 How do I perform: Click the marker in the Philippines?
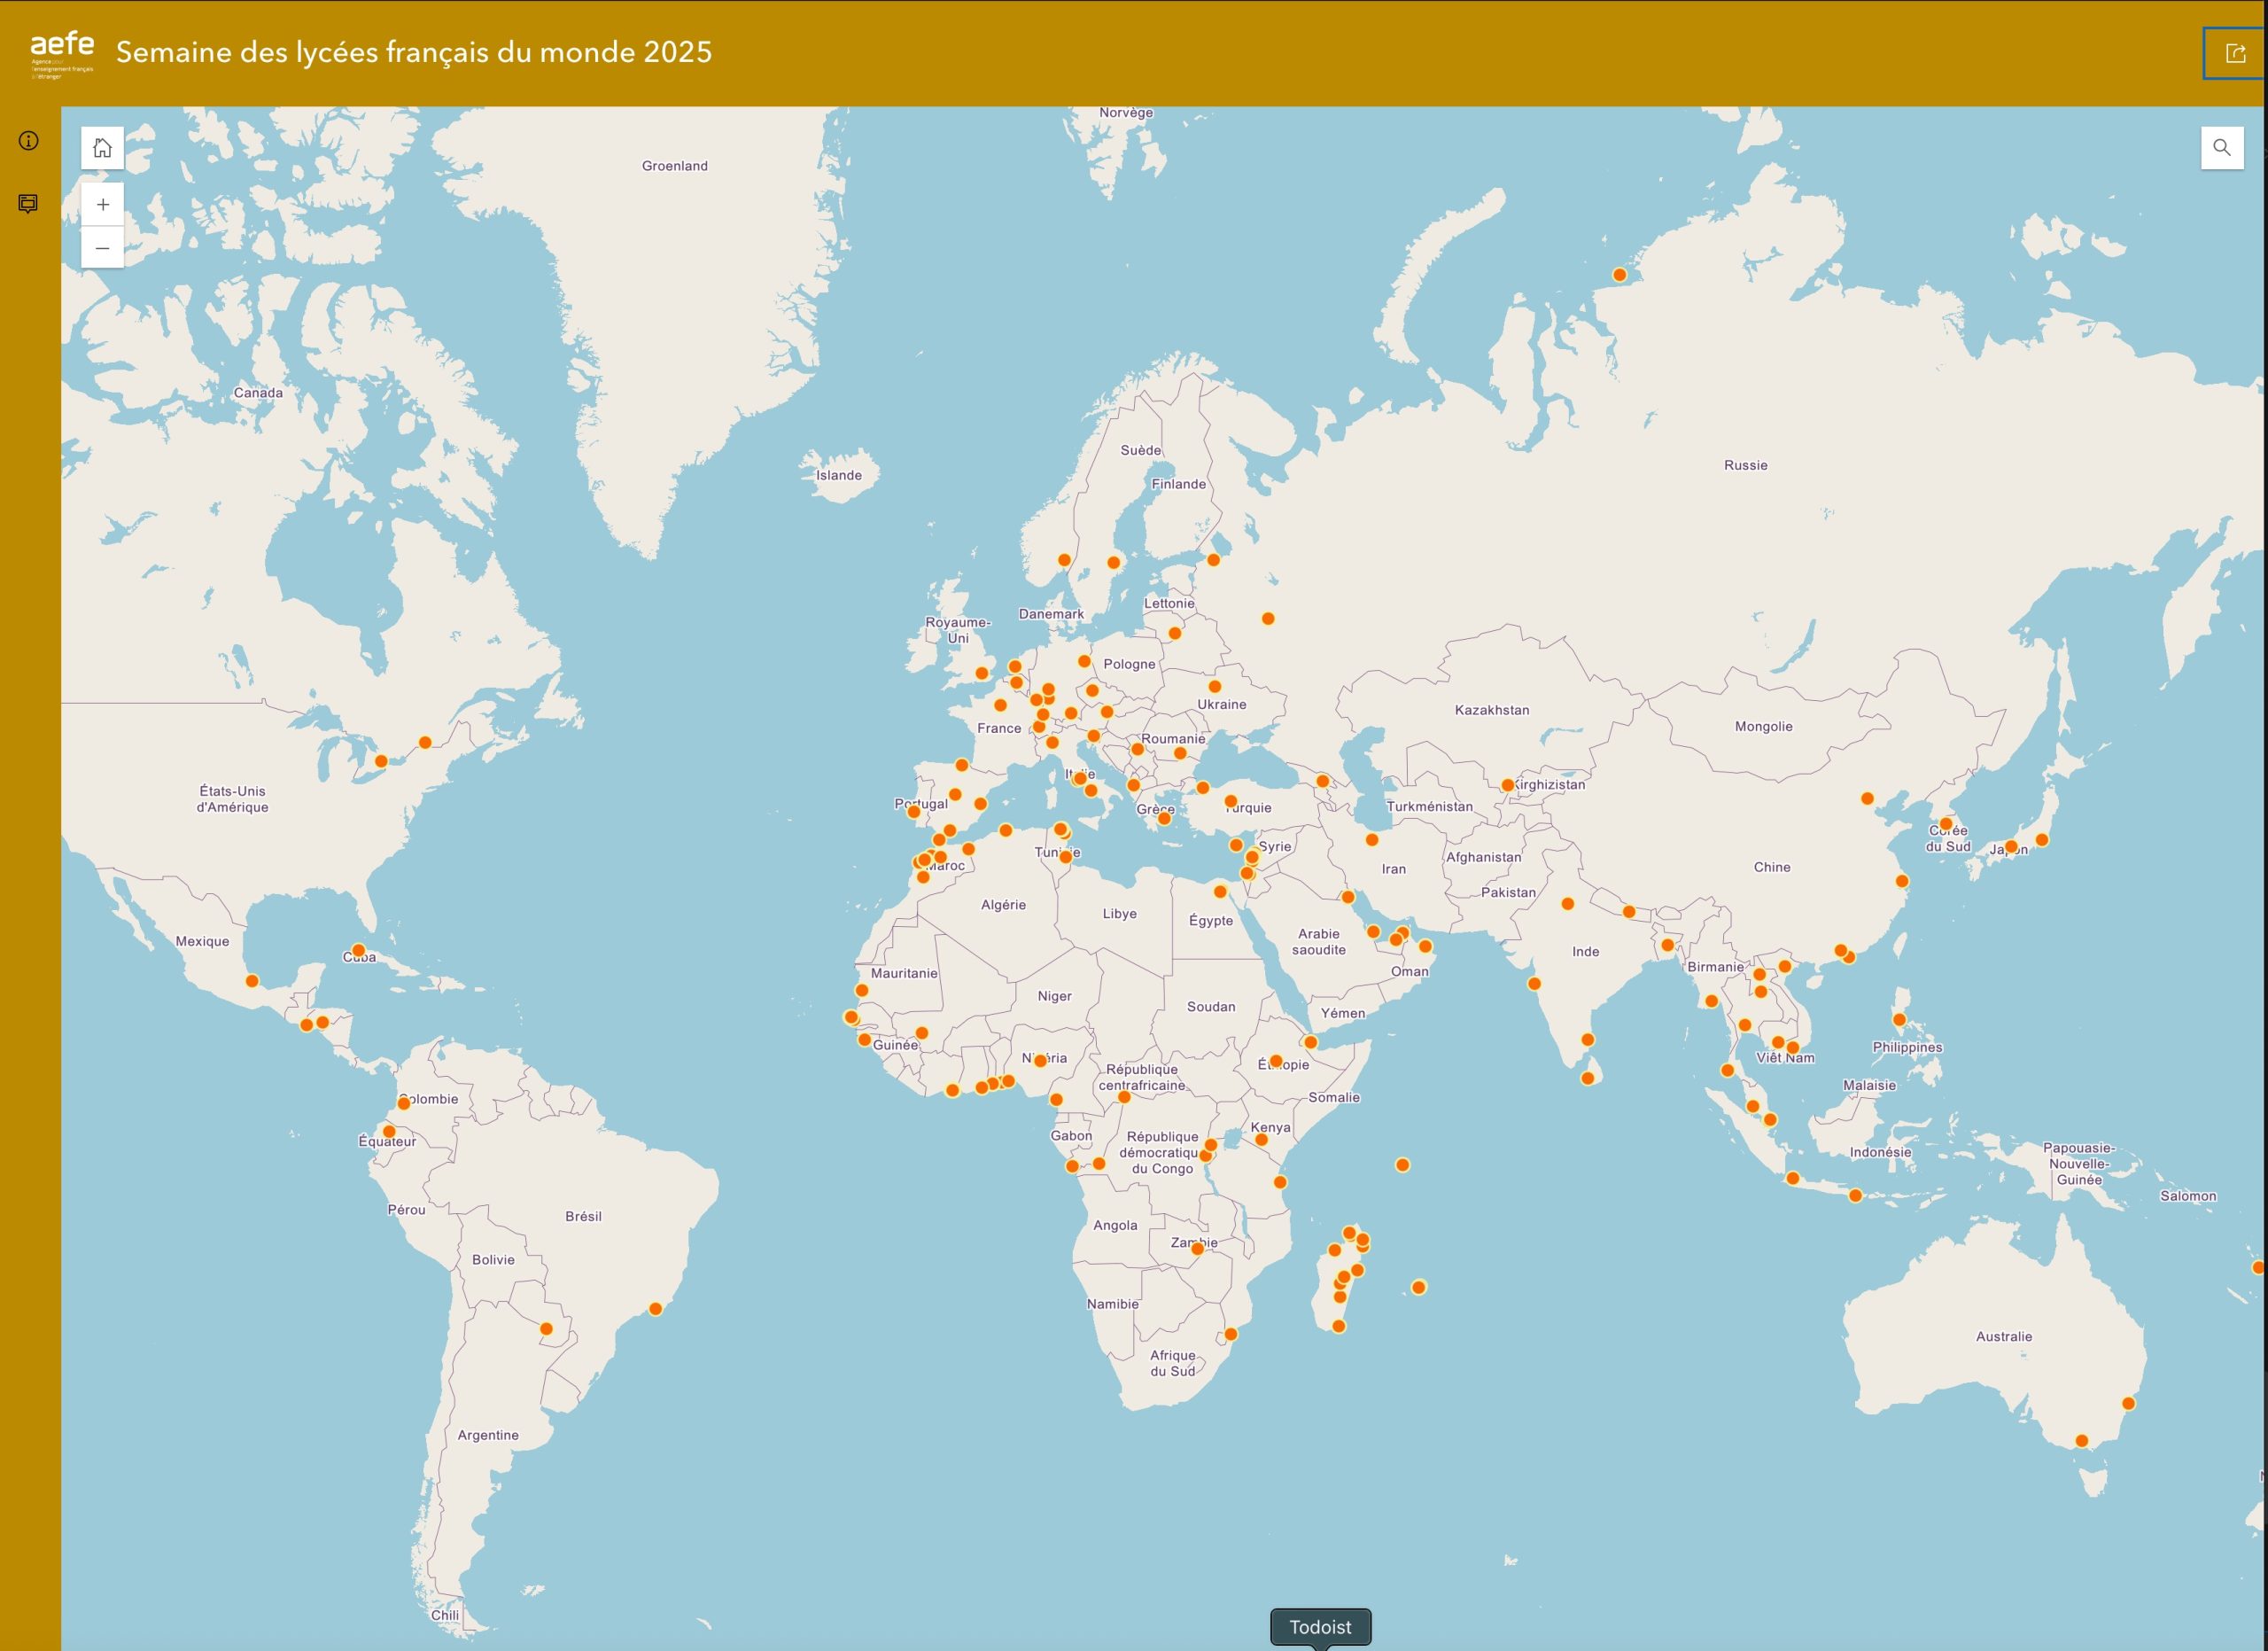(1899, 1020)
